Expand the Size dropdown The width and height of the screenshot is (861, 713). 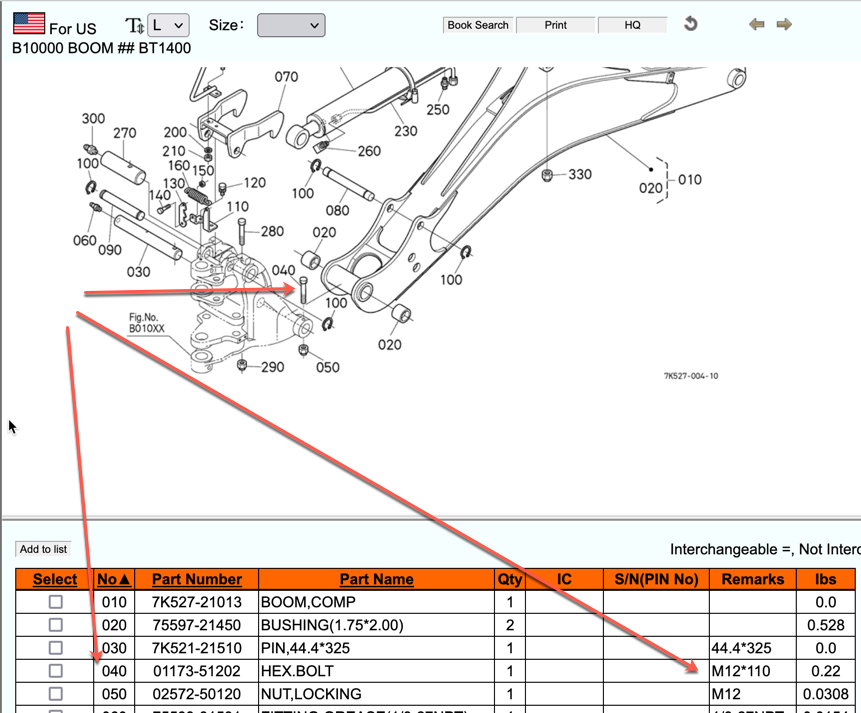point(291,25)
